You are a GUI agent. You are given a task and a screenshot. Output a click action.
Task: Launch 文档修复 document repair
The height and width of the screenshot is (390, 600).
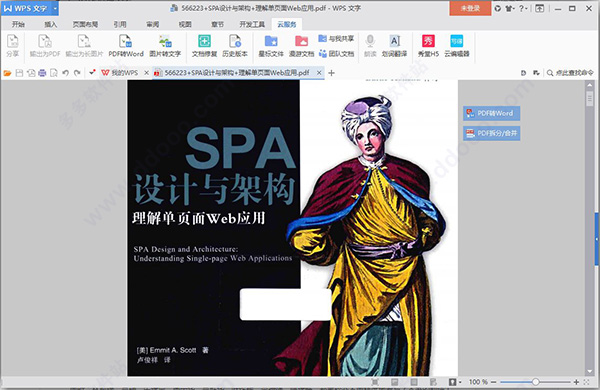click(204, 46)
